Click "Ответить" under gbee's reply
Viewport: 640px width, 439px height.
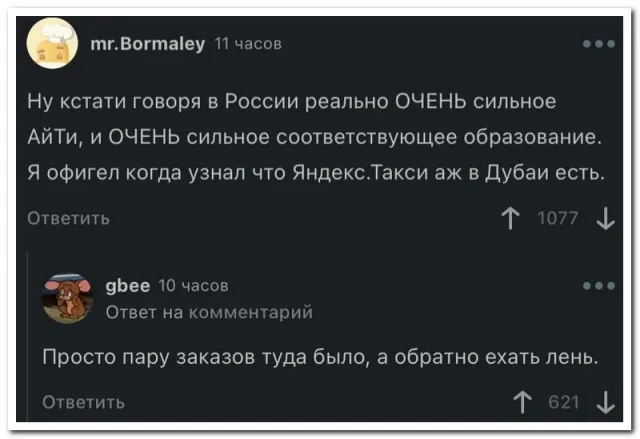coord(83,403)
